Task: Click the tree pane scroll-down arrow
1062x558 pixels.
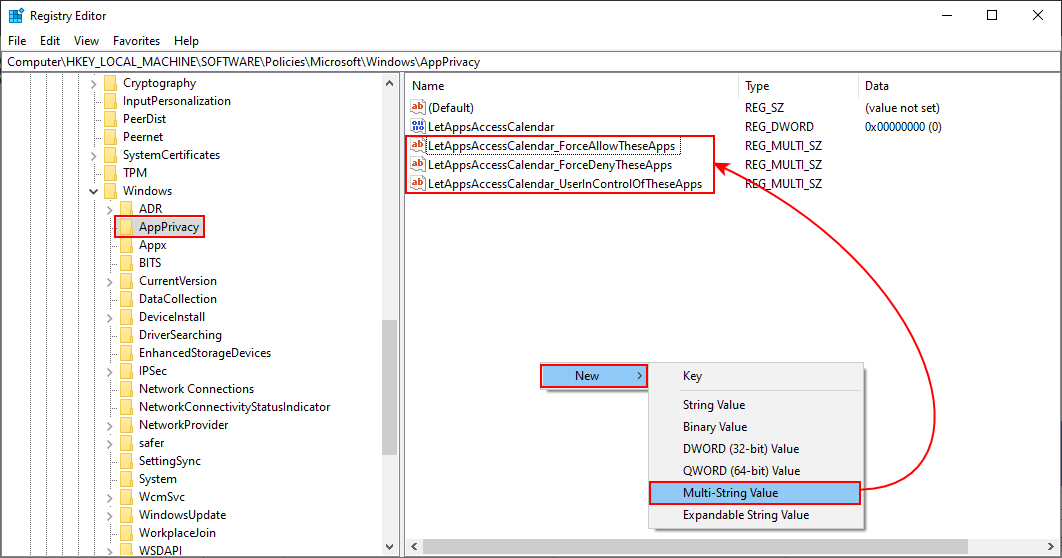Action: 389,546
